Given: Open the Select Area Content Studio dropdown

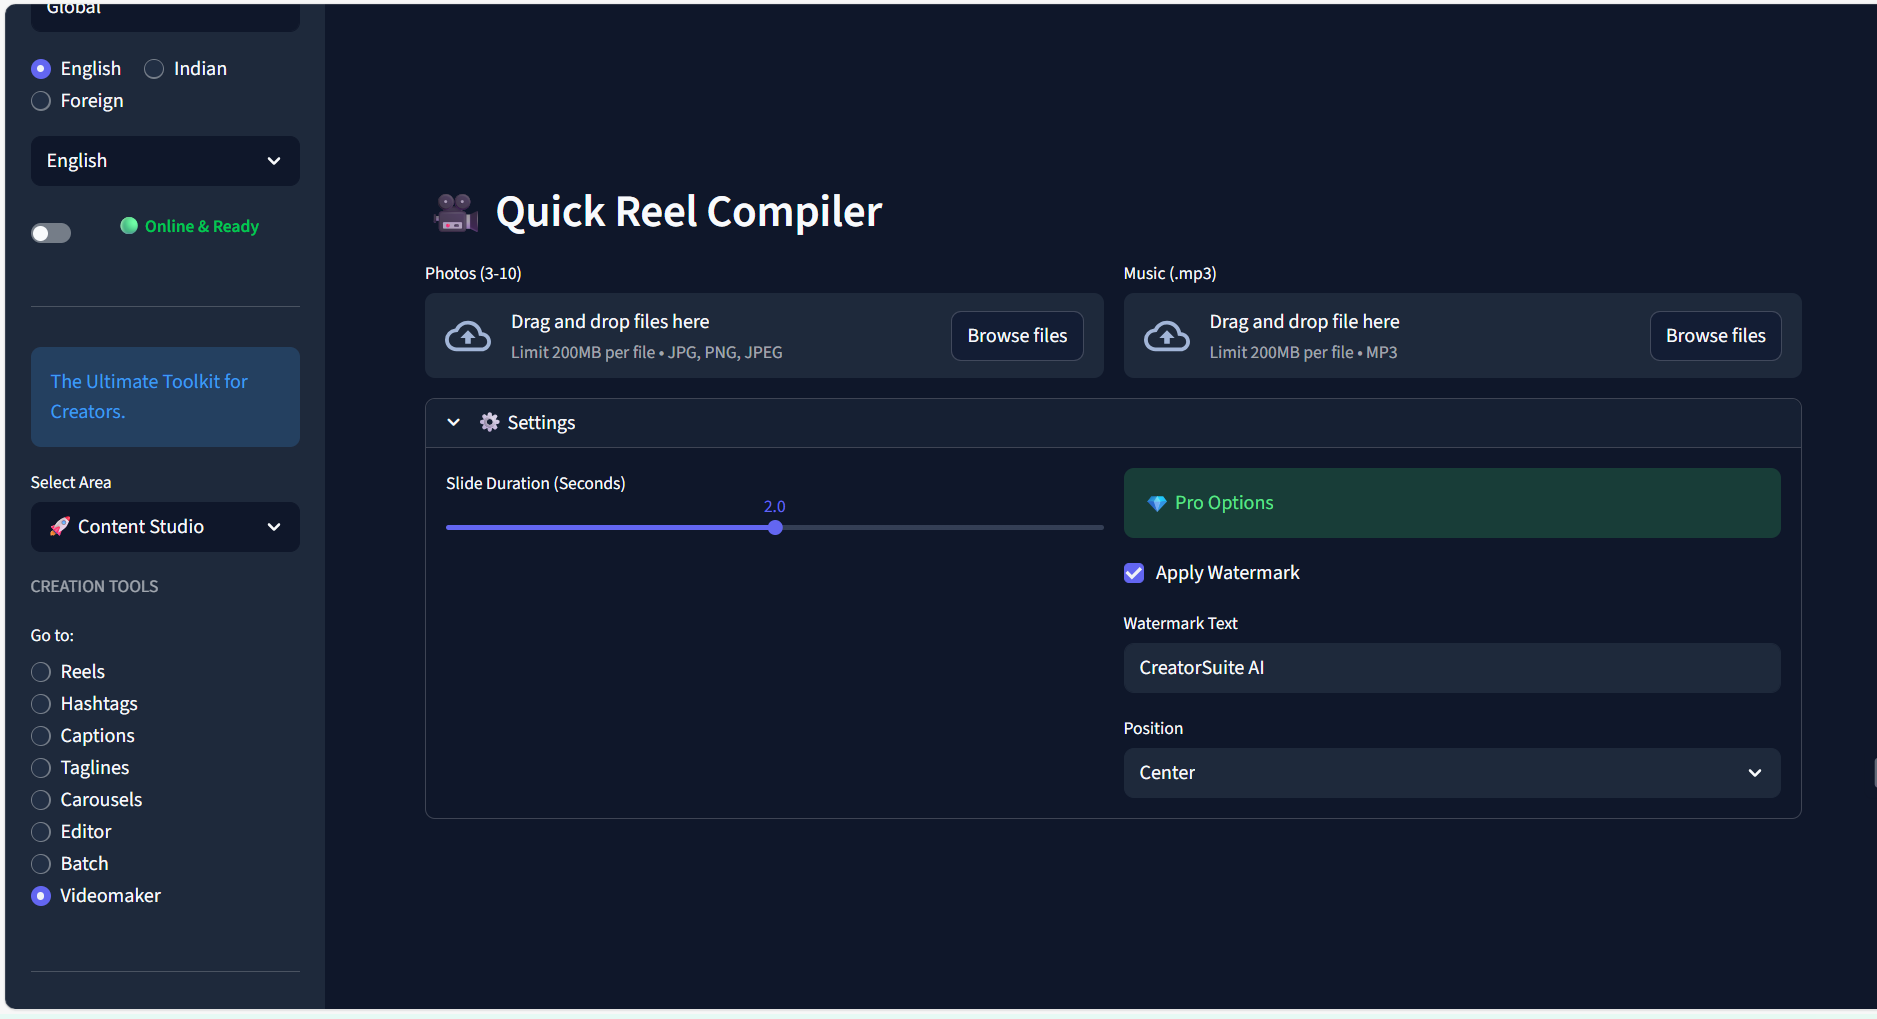Looking at the screenshot, I should tap(165, 527).
